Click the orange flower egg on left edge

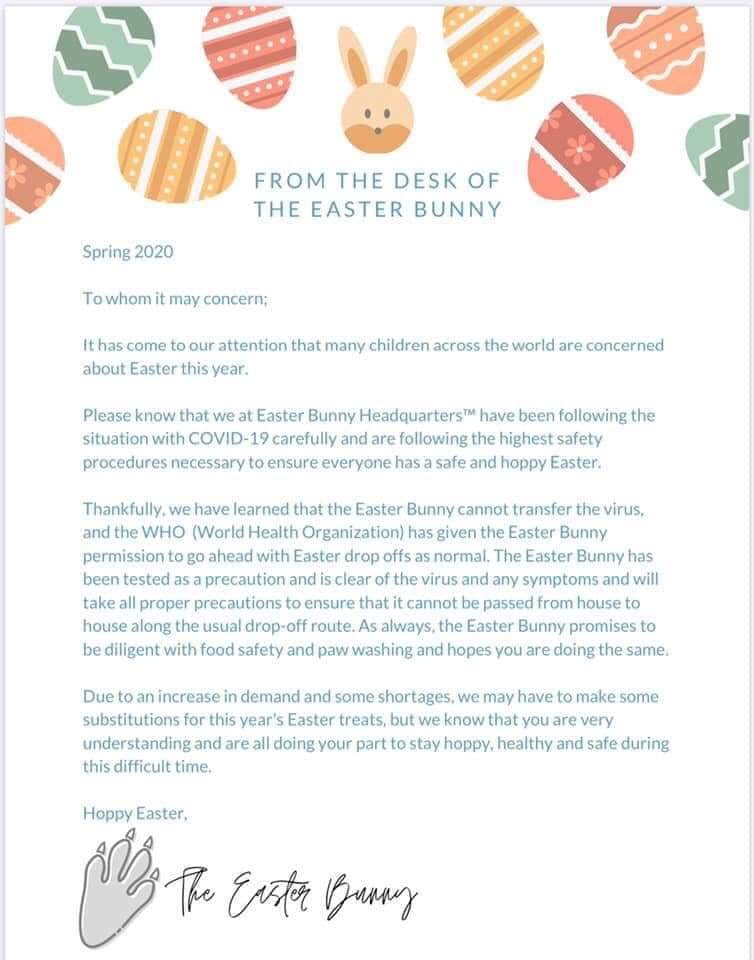point(34,170)
